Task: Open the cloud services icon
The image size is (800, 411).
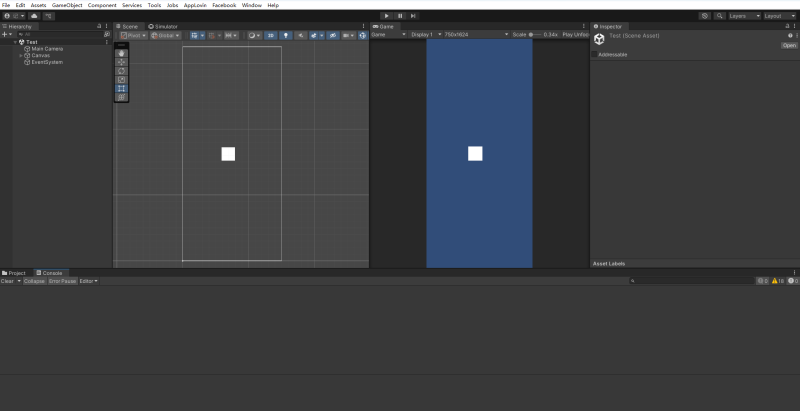Action: (x=35, y=16)
